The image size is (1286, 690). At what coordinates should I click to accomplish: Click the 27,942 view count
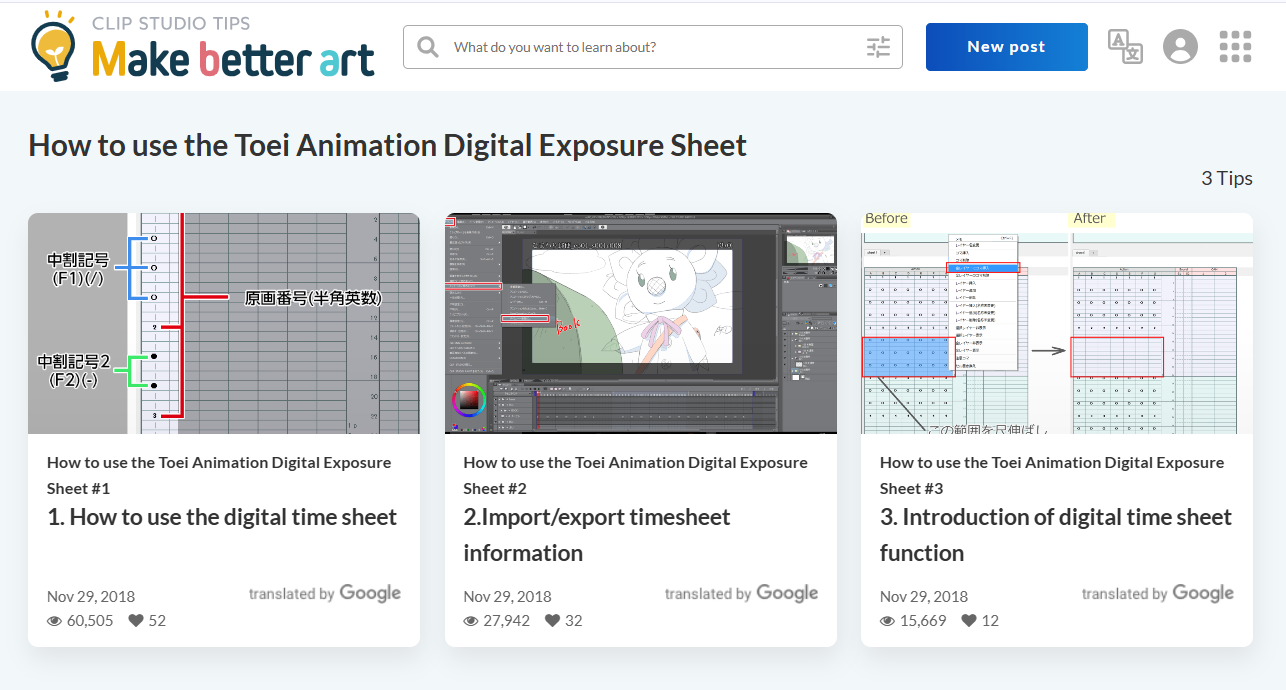(x=507, y=620)
